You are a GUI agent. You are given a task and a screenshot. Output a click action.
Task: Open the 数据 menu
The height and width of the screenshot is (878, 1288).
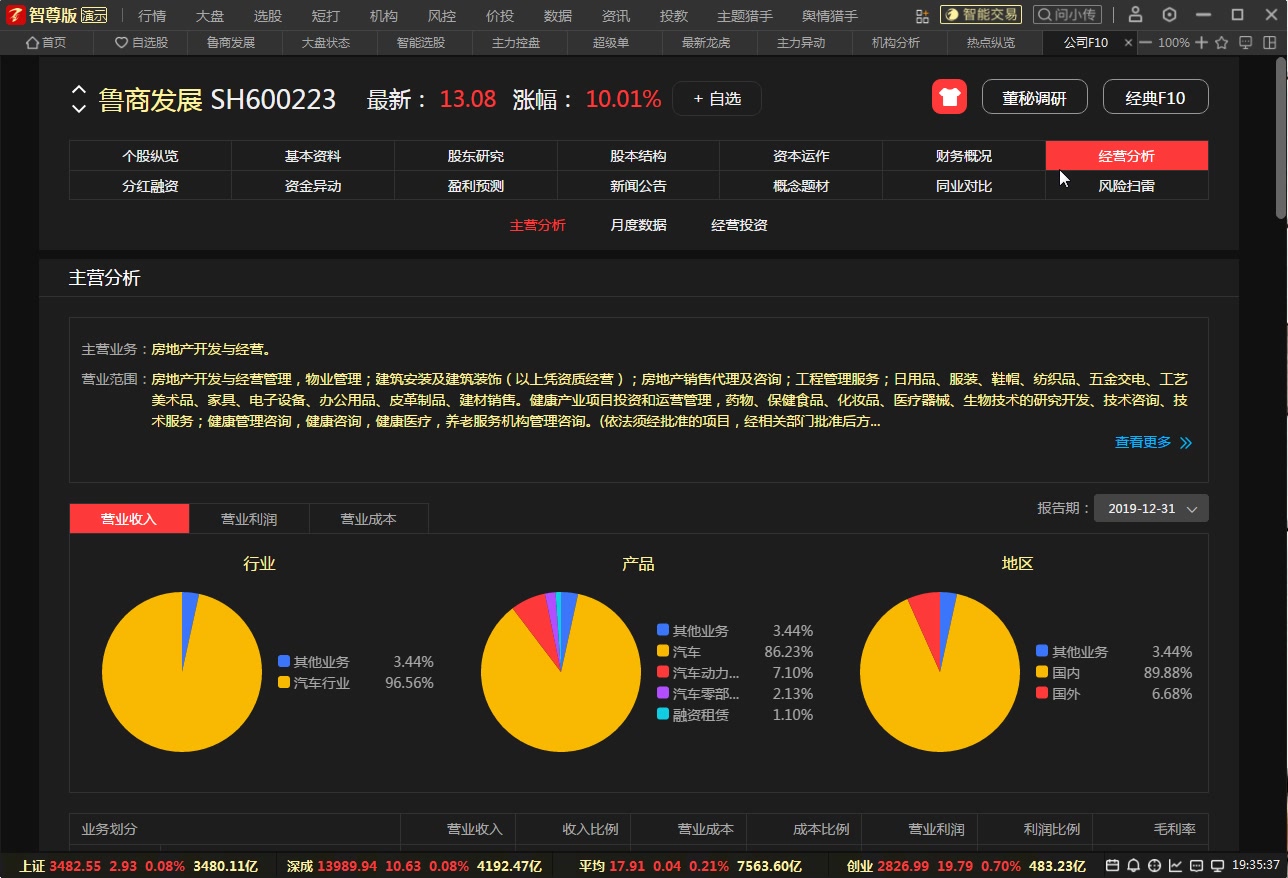tap(558, 16)
